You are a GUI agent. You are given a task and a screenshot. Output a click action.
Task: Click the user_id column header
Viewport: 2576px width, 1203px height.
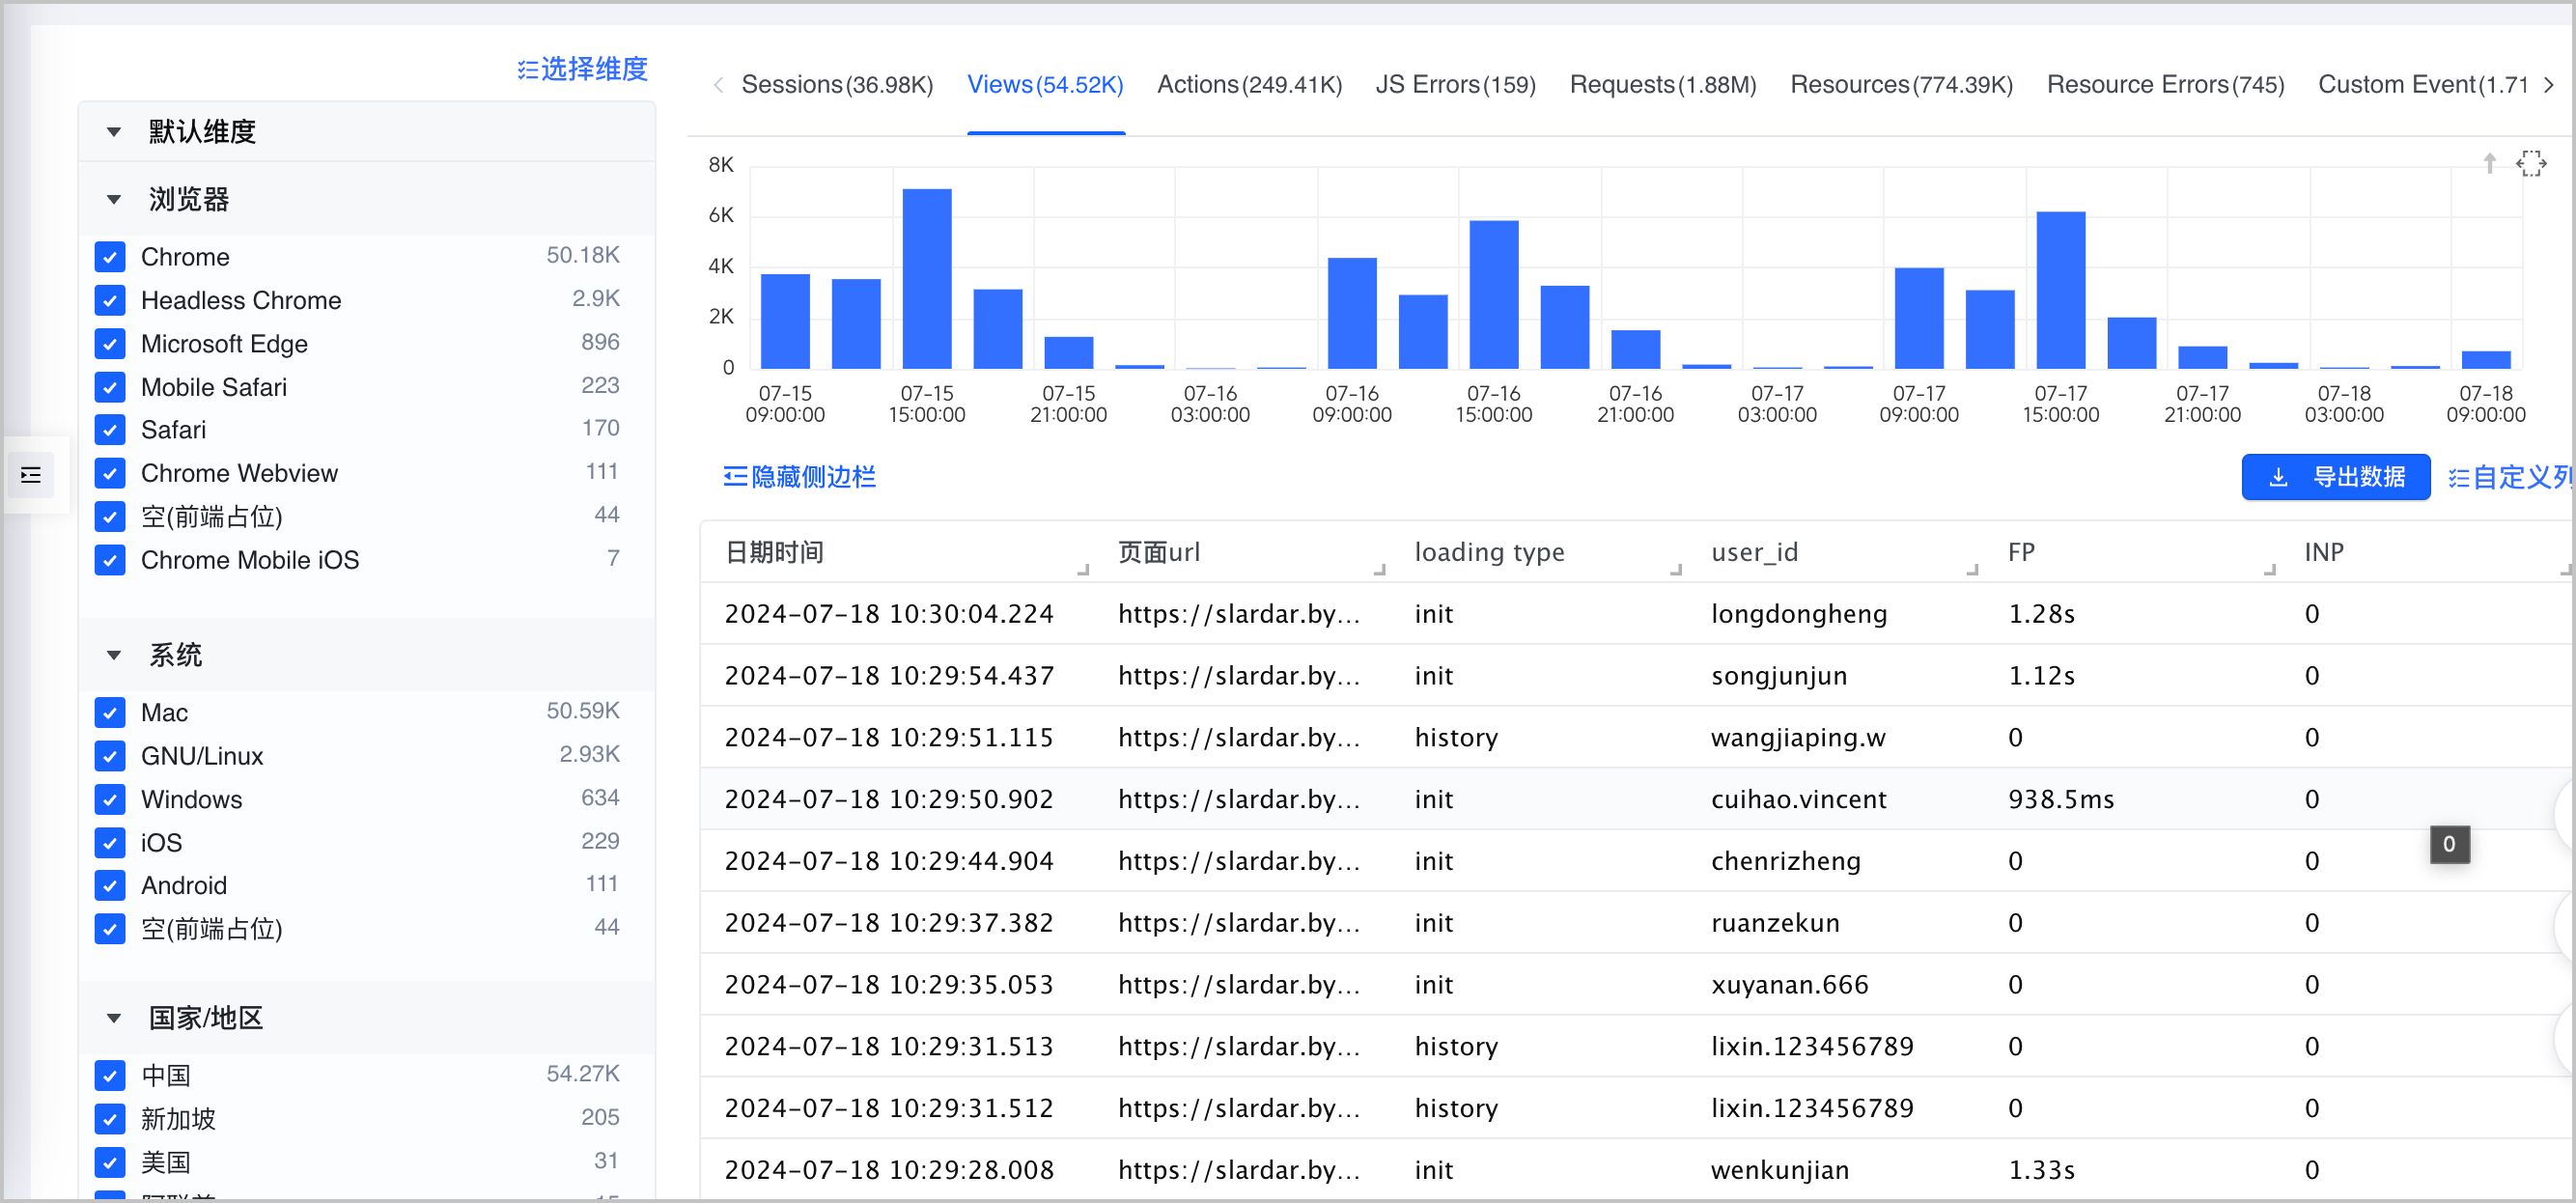(x=1754, y=553)
